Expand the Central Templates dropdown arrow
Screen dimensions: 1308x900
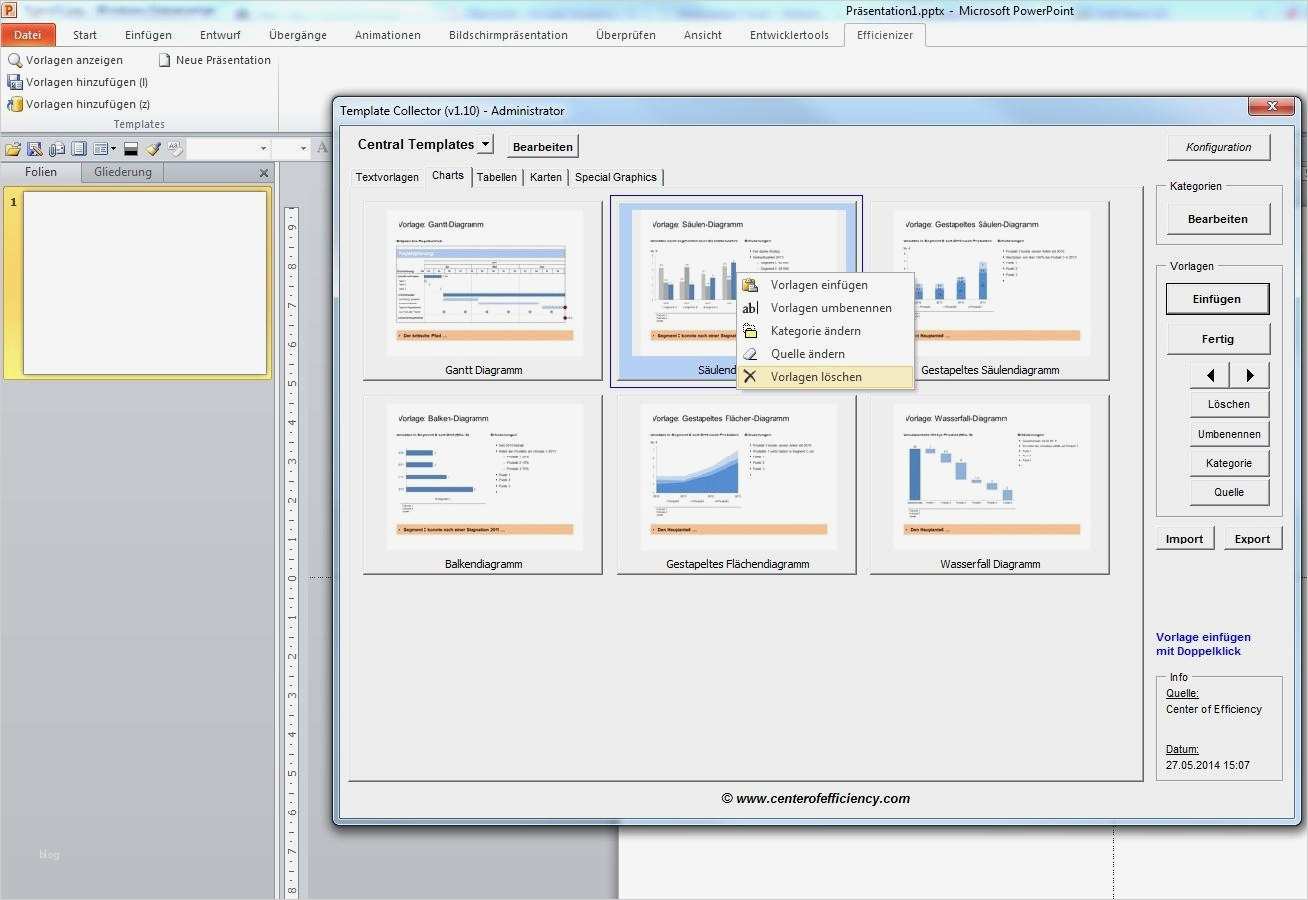point(485,144)
